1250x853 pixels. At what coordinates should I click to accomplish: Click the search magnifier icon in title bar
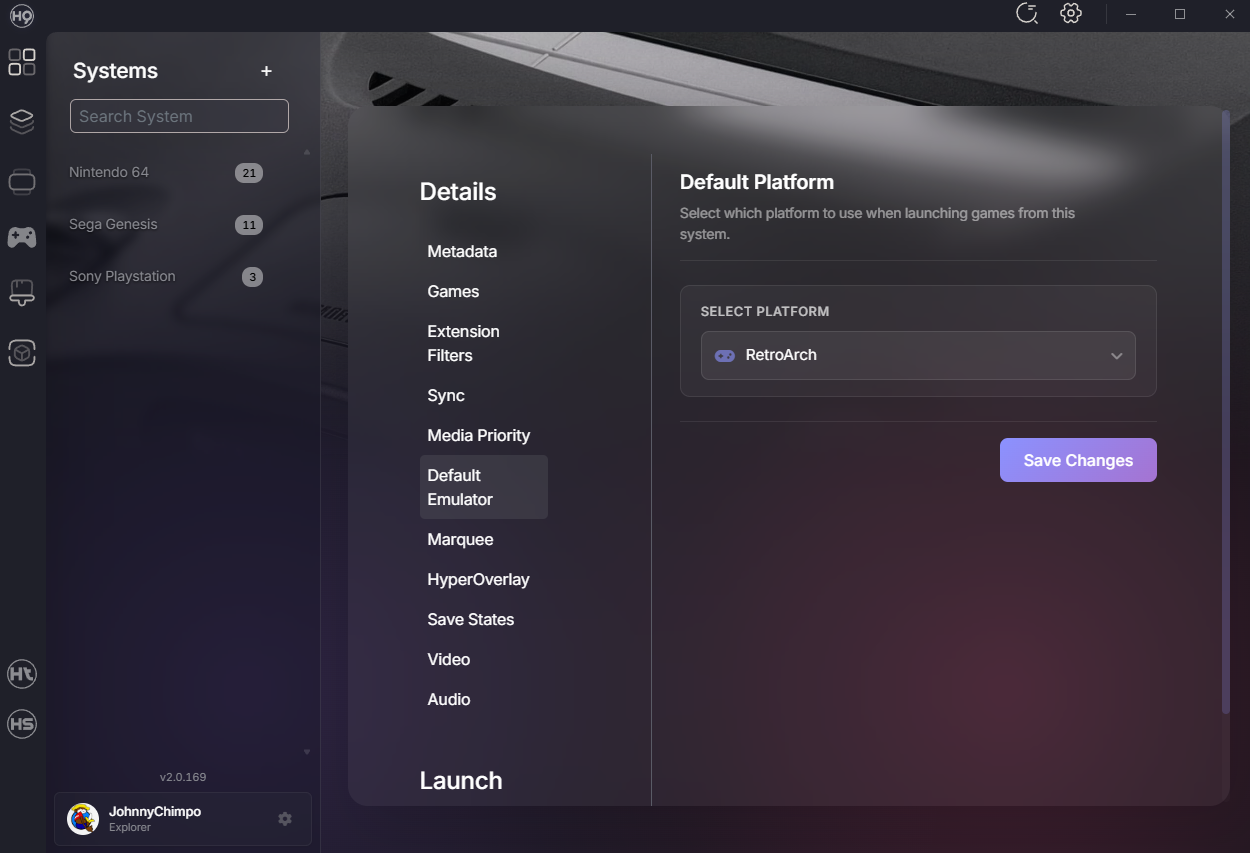click(x=1026, y=14)
